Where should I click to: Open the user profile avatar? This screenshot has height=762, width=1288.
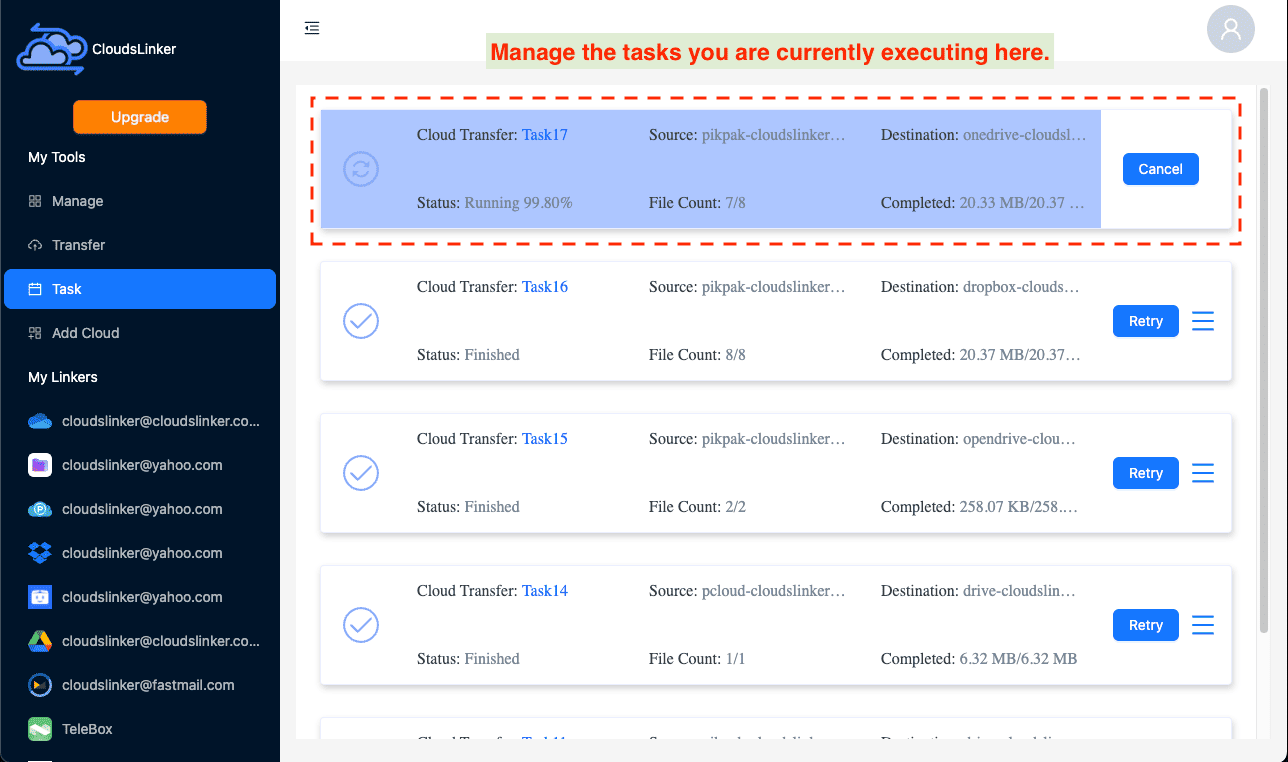tap(1231, 28)
